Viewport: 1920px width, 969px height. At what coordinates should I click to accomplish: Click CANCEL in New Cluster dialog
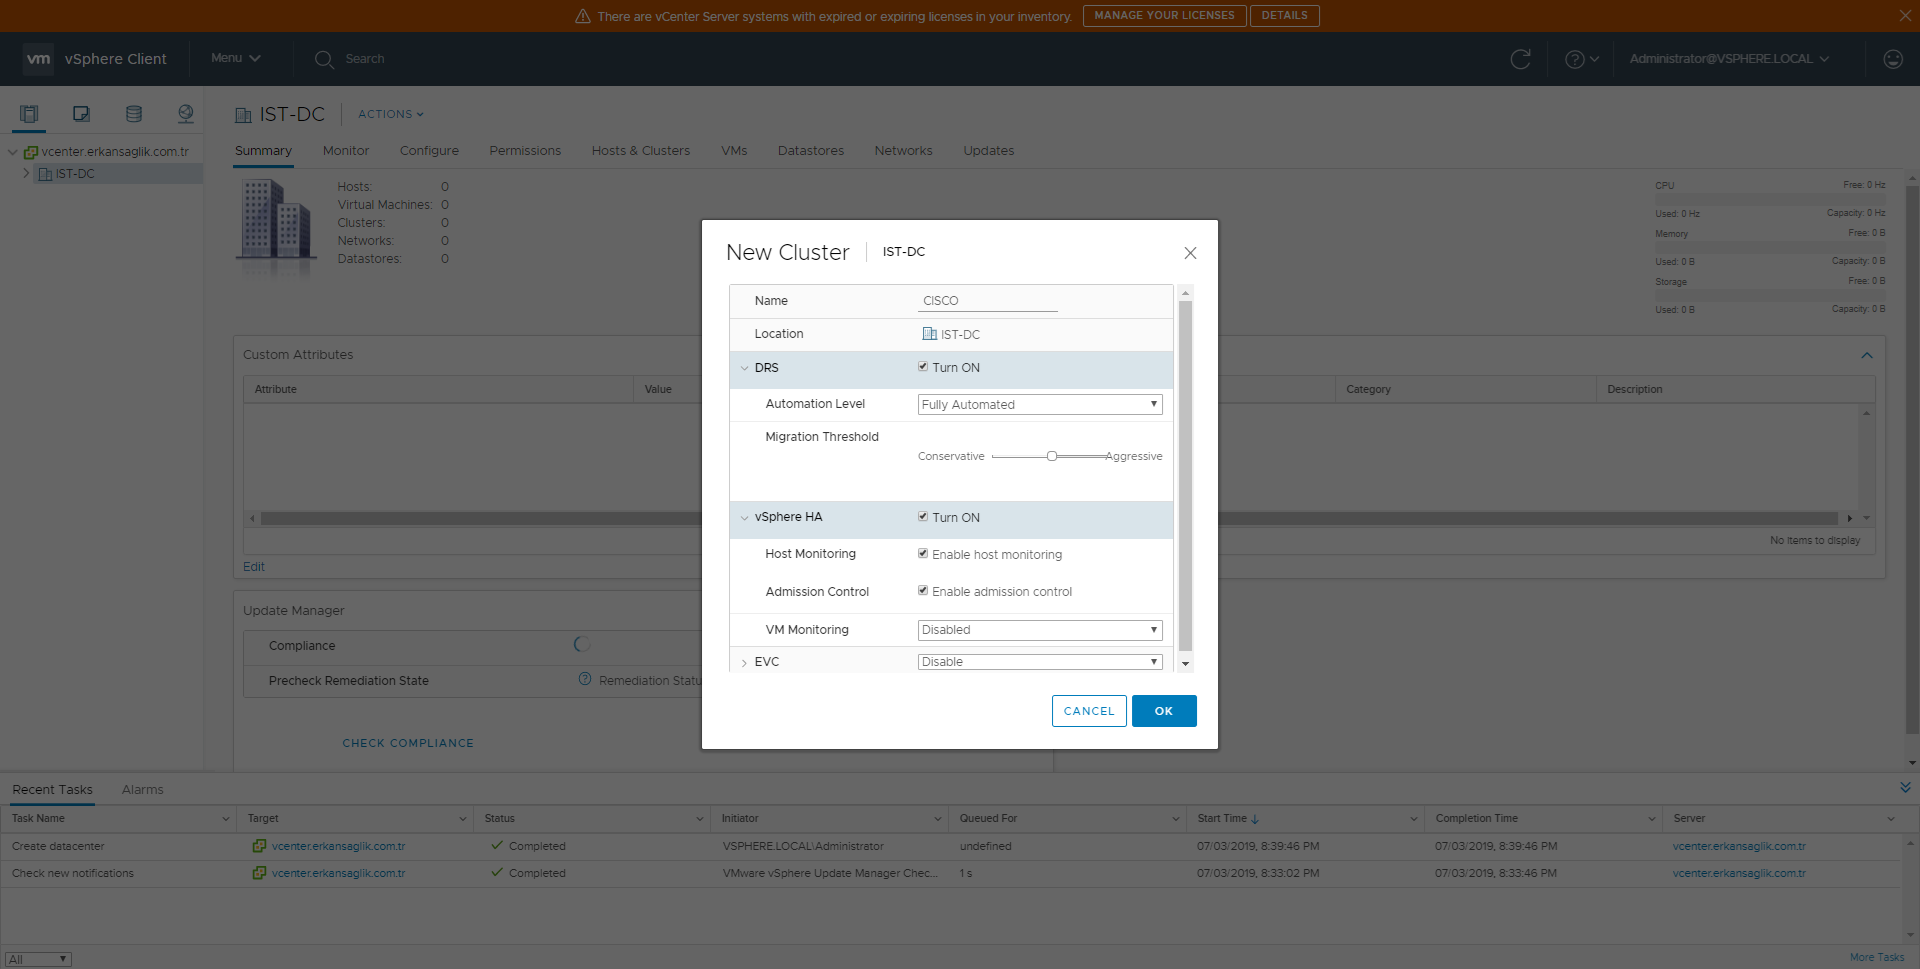coord(1089,711)
